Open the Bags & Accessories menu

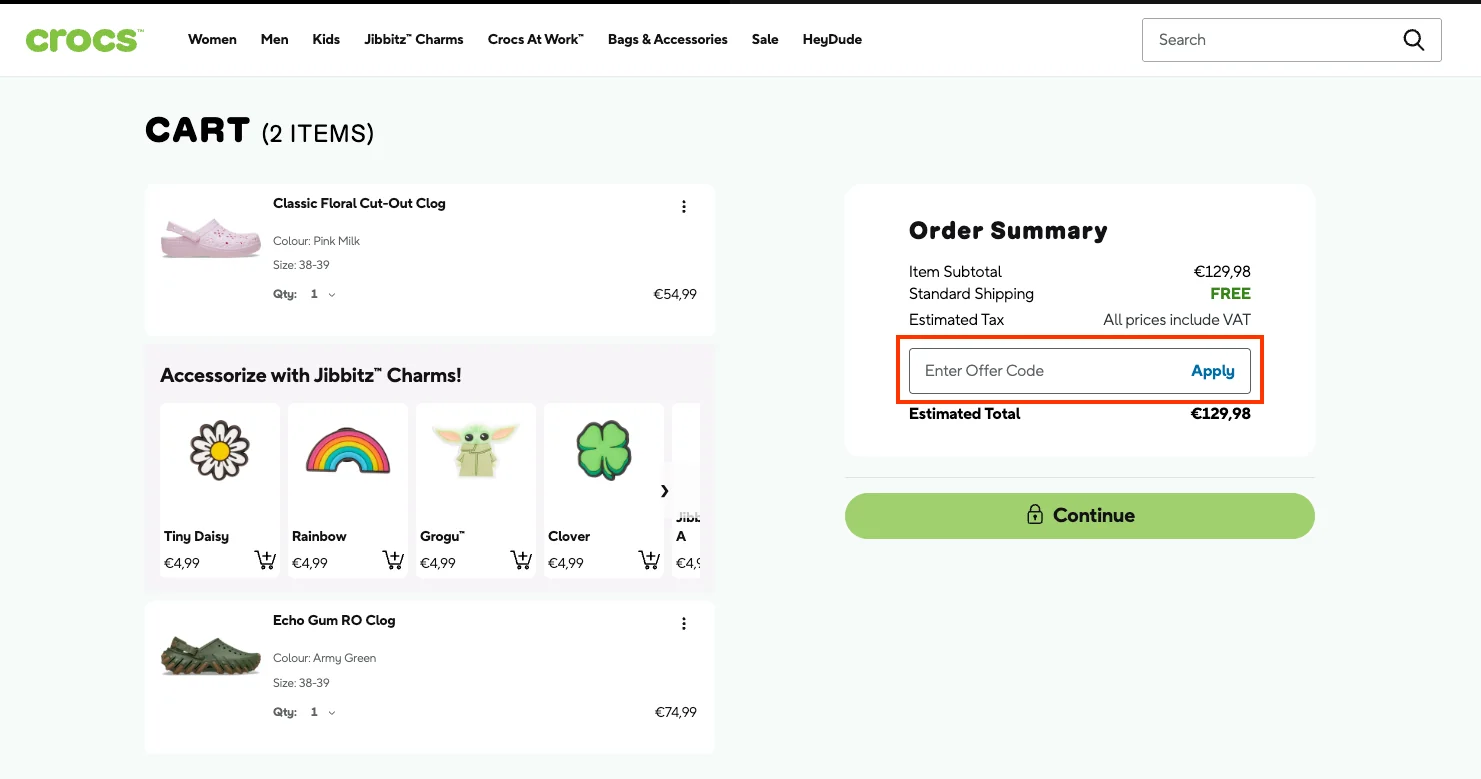(x=668, y=40)
